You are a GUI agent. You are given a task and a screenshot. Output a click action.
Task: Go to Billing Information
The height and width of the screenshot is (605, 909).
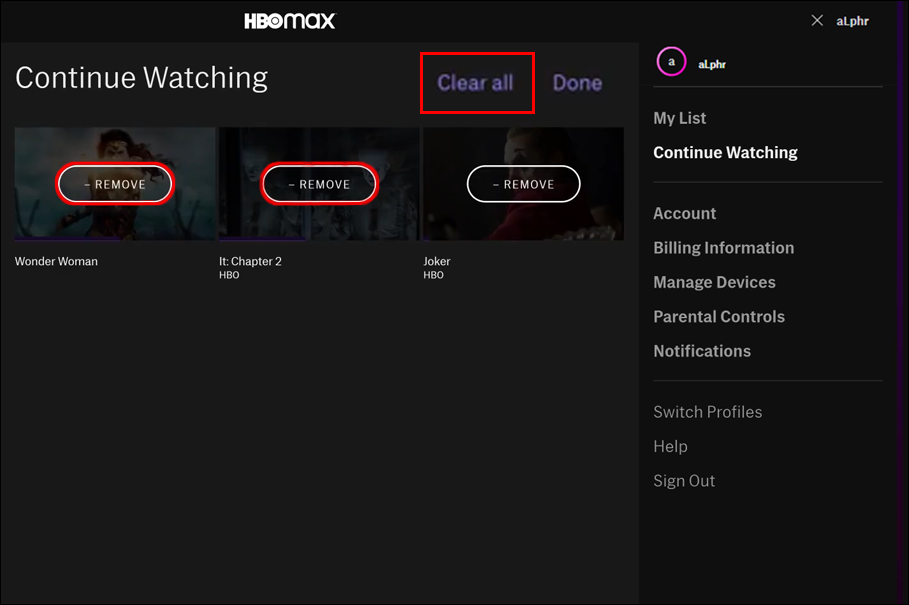click(723, 248)
